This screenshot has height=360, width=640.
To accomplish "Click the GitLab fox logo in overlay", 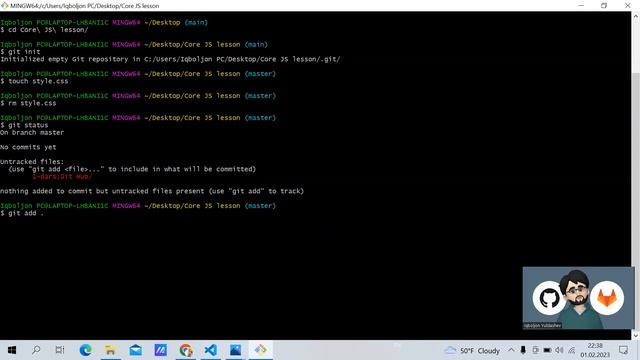I will pos(607,298).
